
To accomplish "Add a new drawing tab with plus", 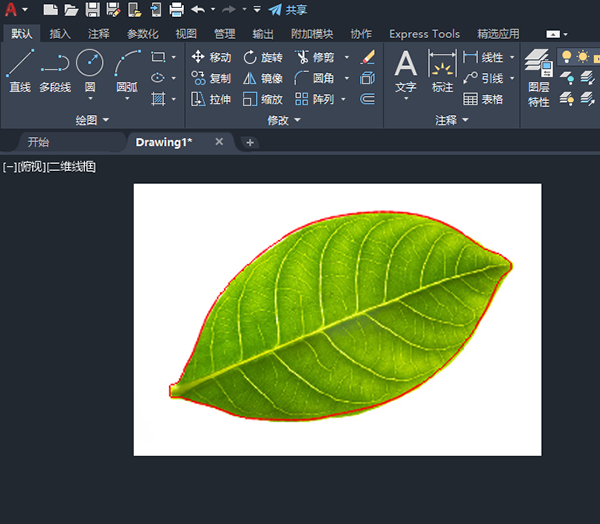I will point(250,142).
